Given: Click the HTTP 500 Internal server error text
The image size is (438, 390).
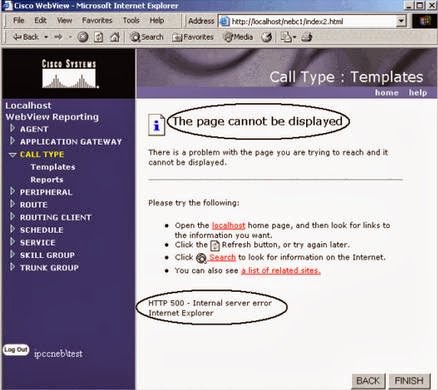Looking at the screenshot, I should [210, 303].
